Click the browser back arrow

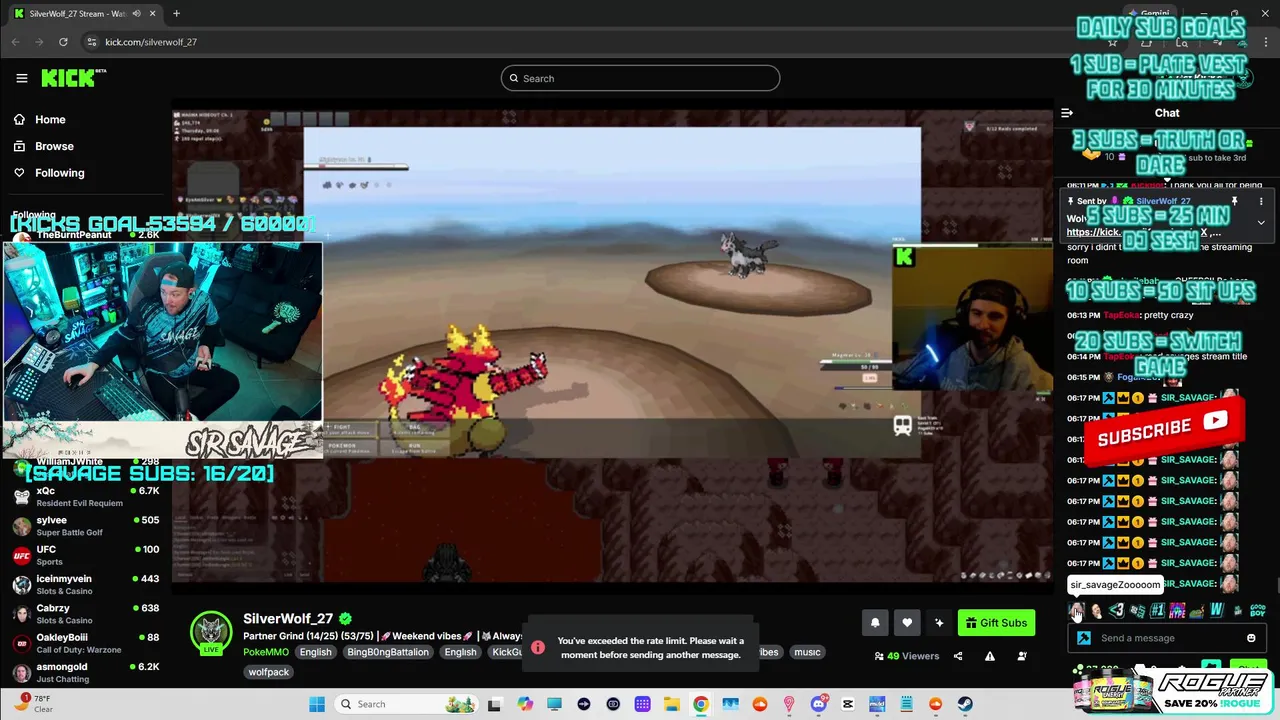click(x=15, y=42)
